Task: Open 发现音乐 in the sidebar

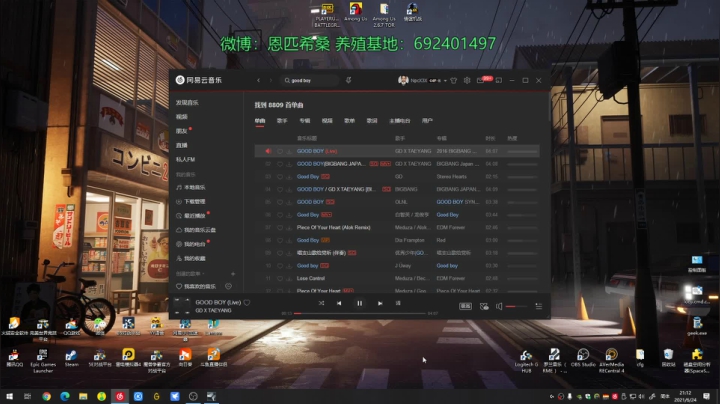Action: 187,103
